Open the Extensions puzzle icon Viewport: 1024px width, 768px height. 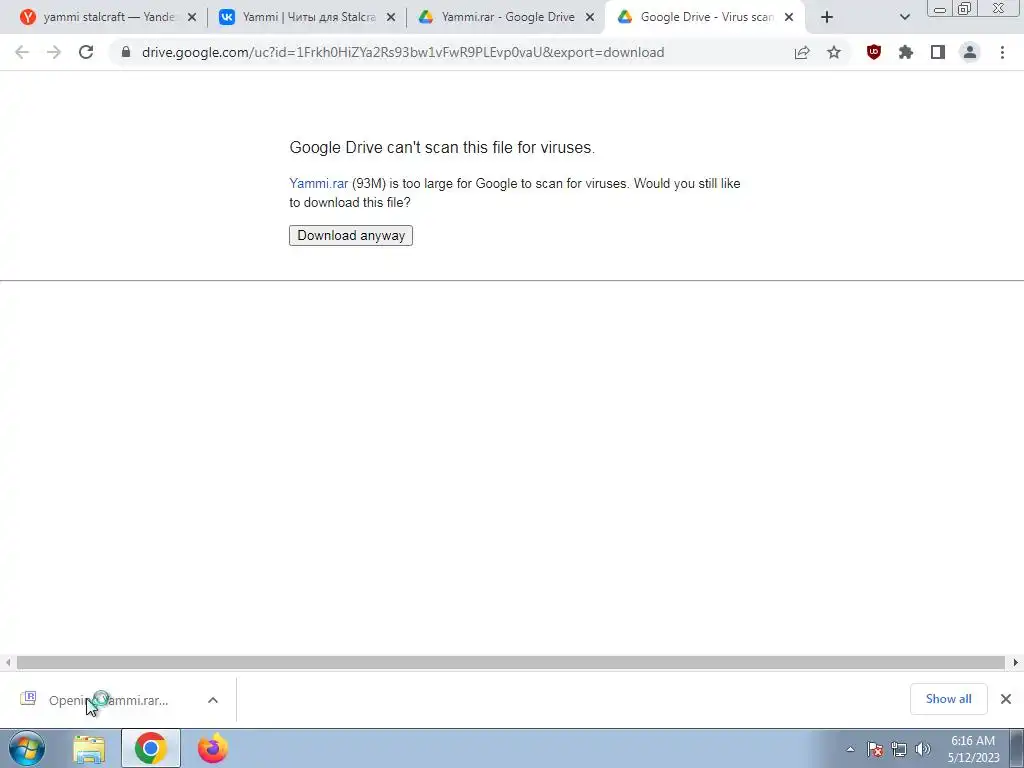[905, 52]
